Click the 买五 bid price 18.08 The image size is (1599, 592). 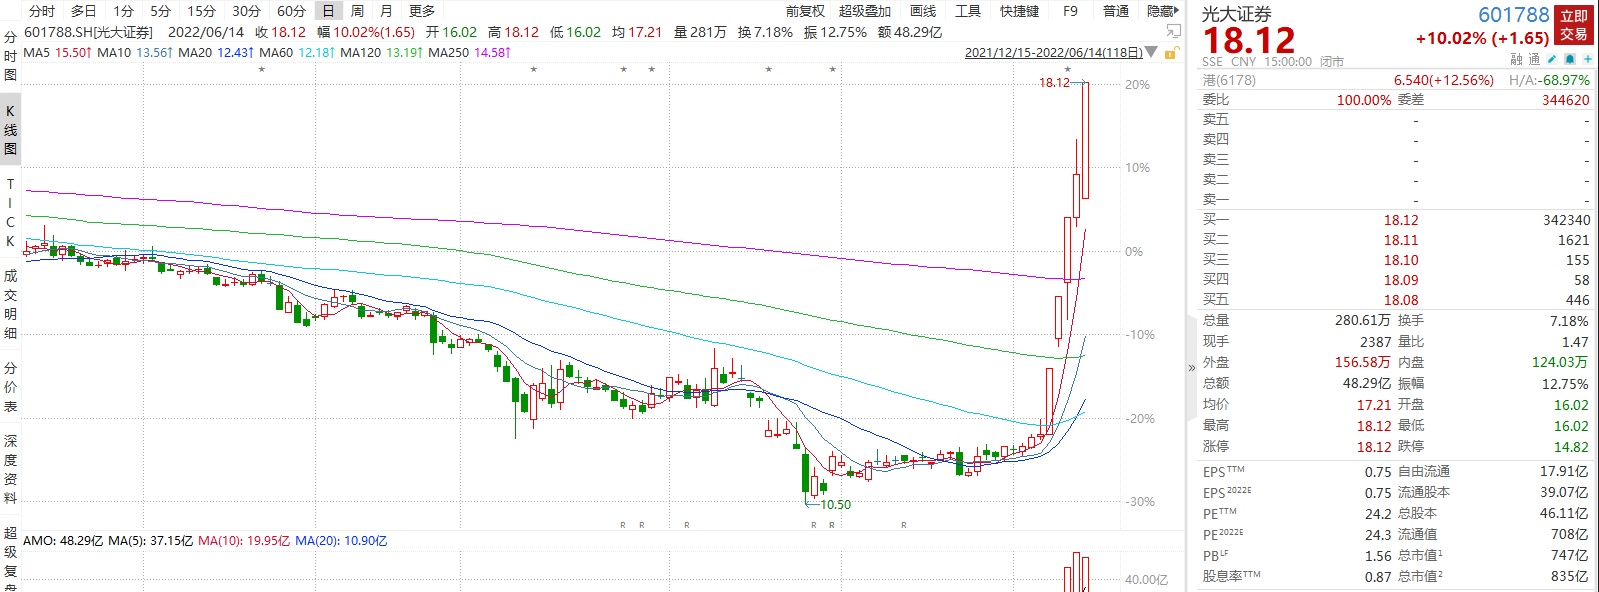(1401, 300)
